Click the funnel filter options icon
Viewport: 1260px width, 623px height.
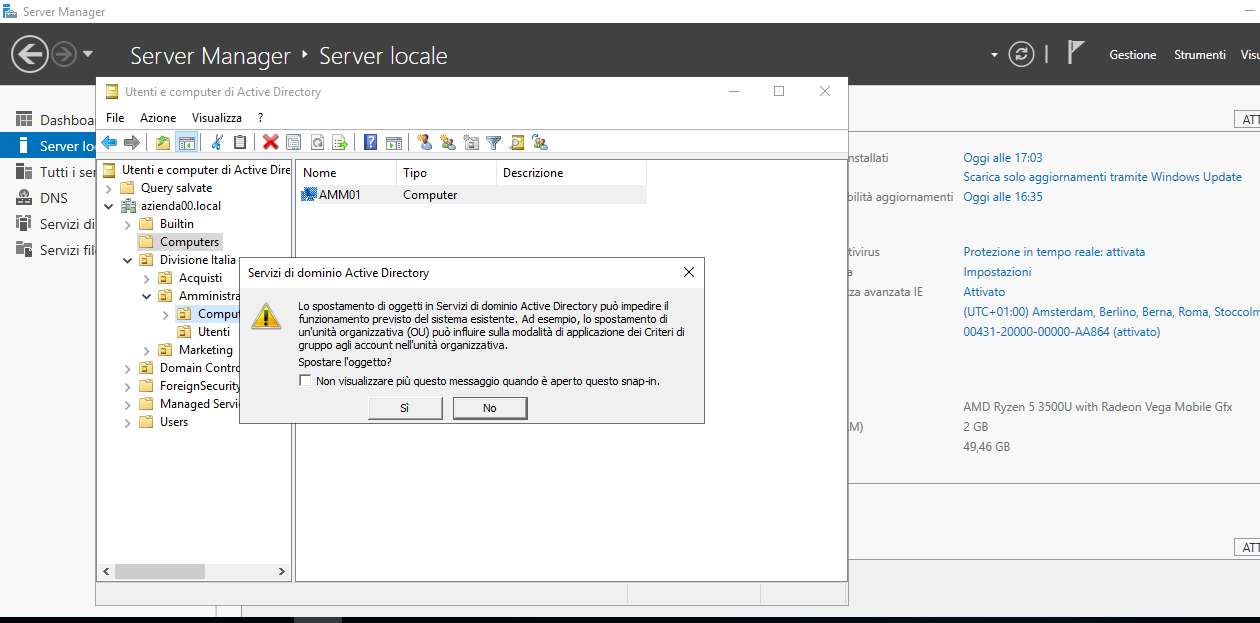click(493, 143)
